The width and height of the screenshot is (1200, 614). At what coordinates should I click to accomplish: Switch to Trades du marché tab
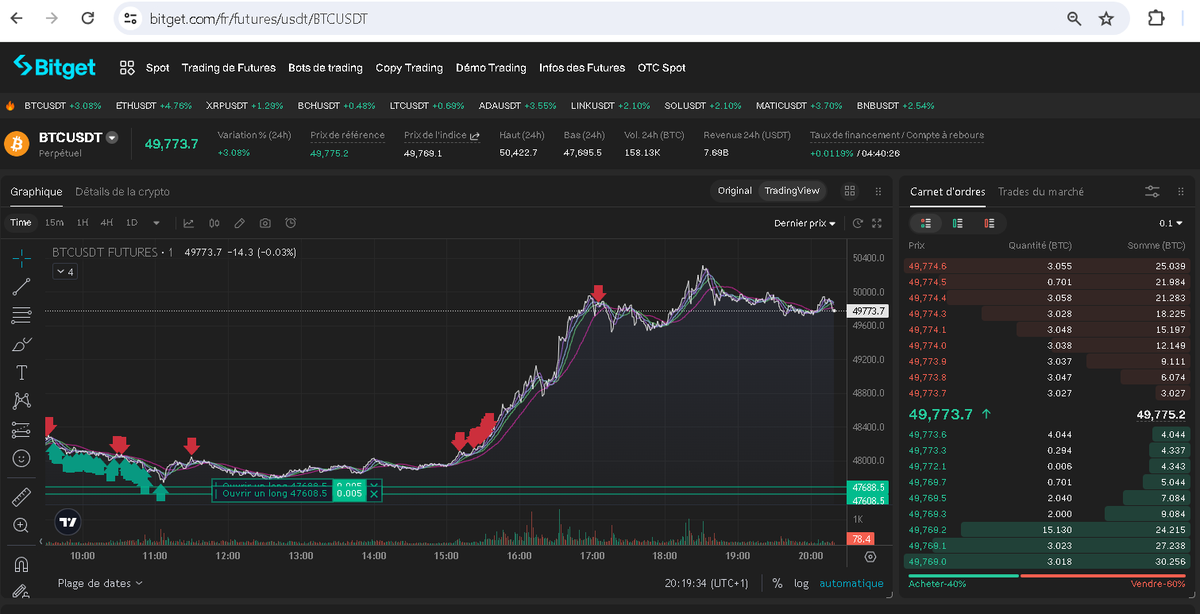click(x=1040, y=192)
